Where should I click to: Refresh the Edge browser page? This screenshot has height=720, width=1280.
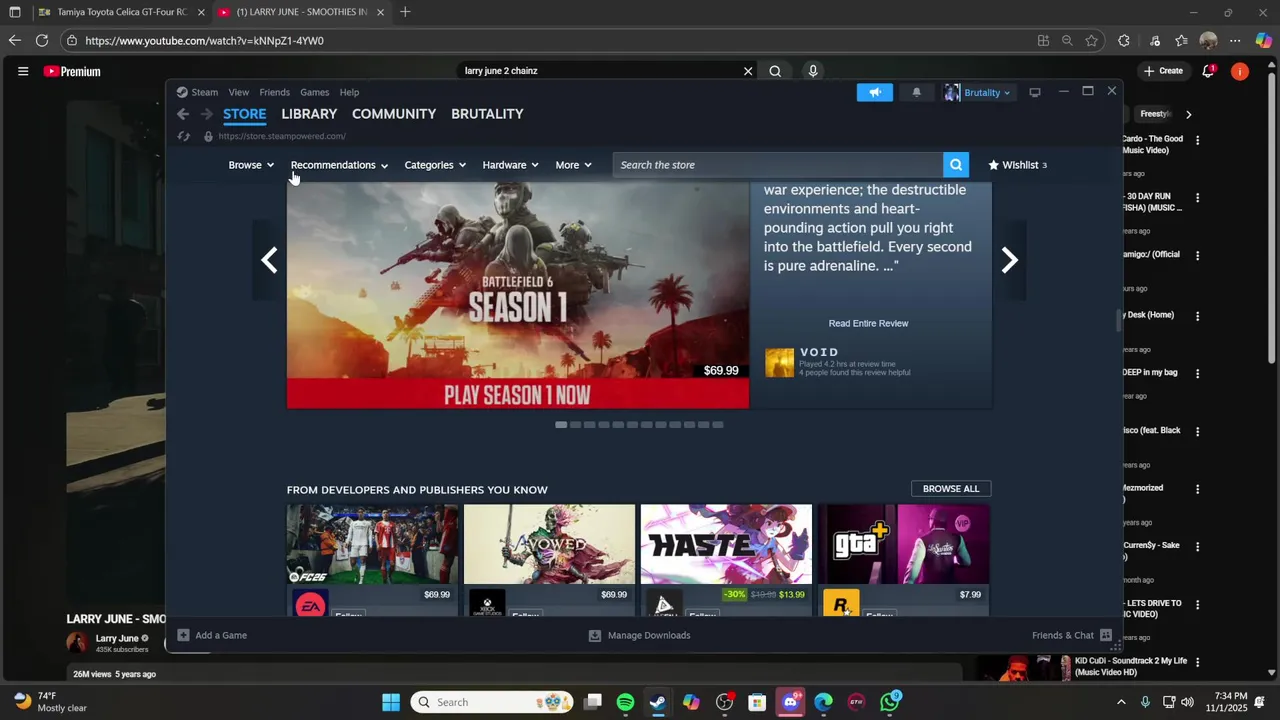tap(42, 41)
